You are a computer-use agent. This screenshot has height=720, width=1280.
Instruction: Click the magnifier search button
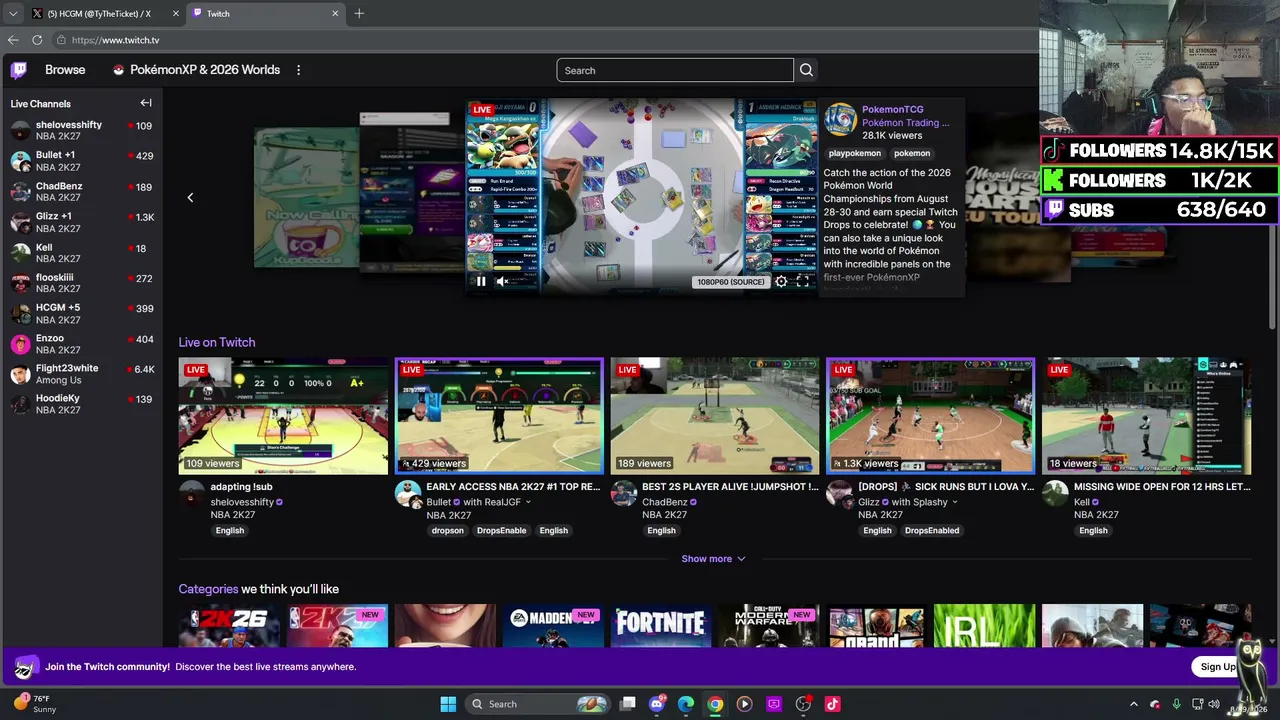coord(806,70)
